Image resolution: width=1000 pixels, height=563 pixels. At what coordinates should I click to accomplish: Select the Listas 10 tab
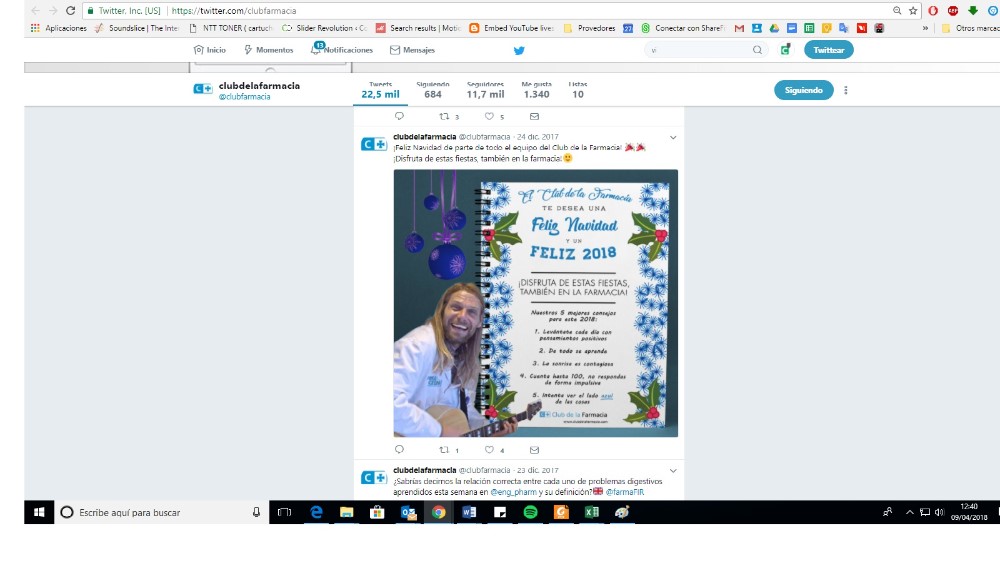578,91
